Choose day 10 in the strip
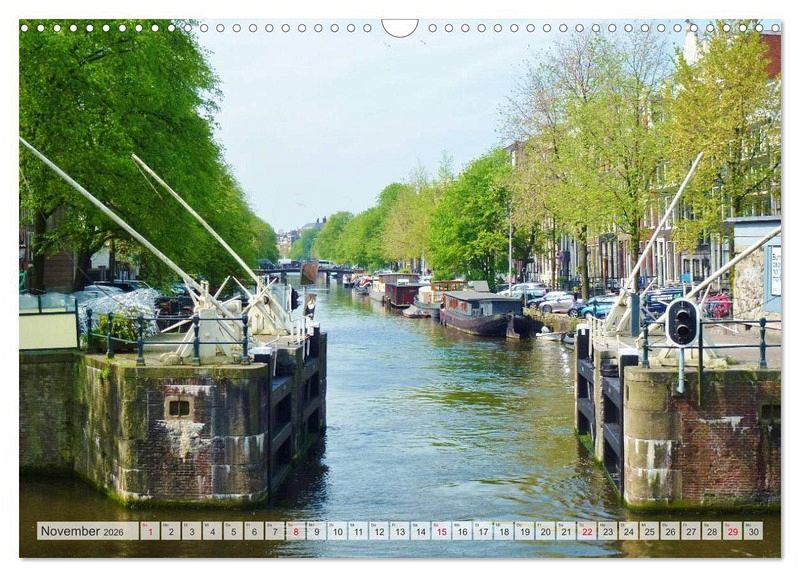The height and width of the screenshot is (577, 800). pyautogui.click(x=338, y=531)
